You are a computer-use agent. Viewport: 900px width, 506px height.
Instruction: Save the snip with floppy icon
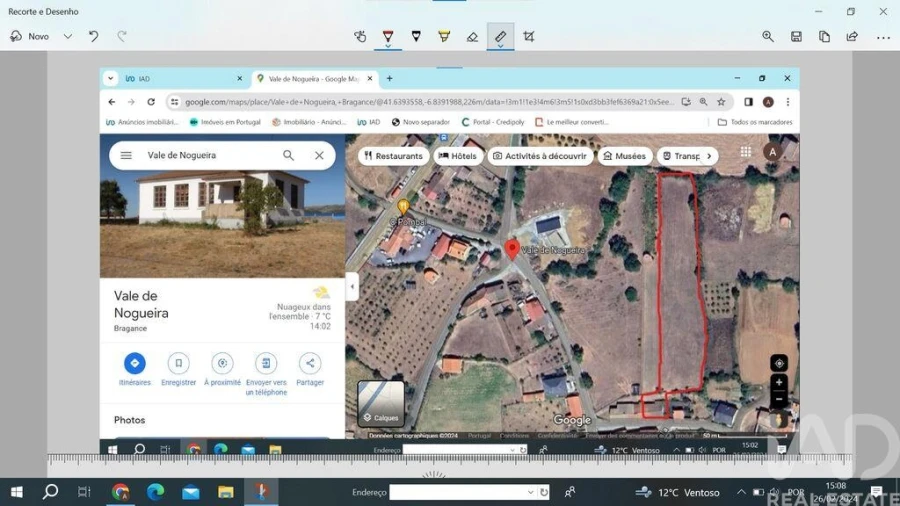coord(796,37)
